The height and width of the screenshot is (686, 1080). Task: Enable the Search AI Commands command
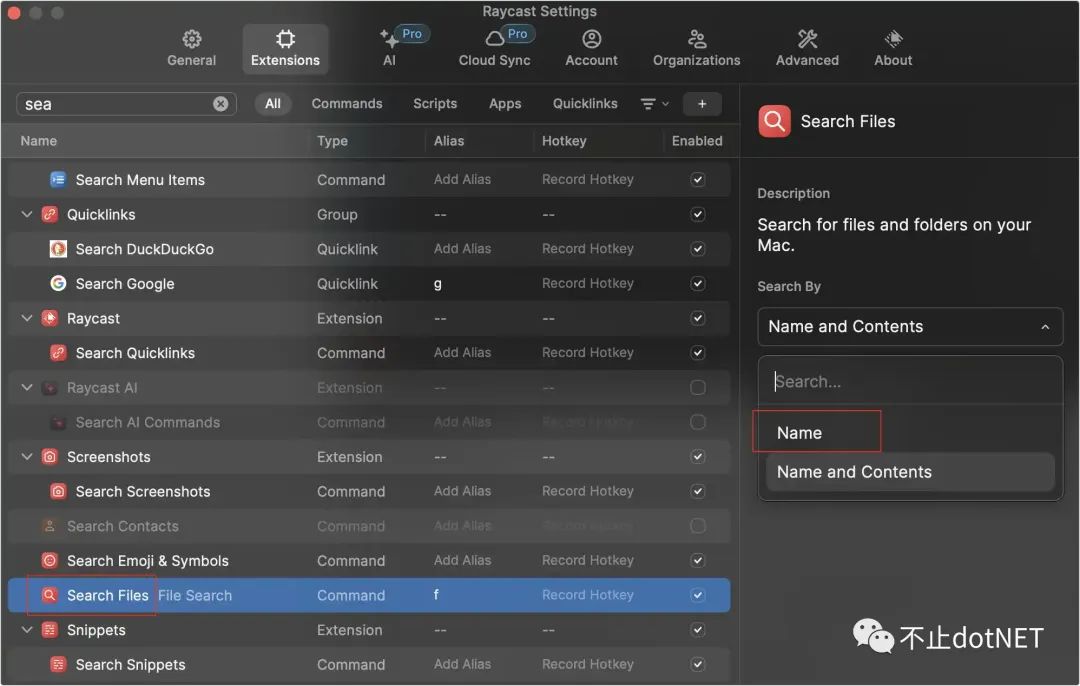pyautogui.click(x=698, y=422)
